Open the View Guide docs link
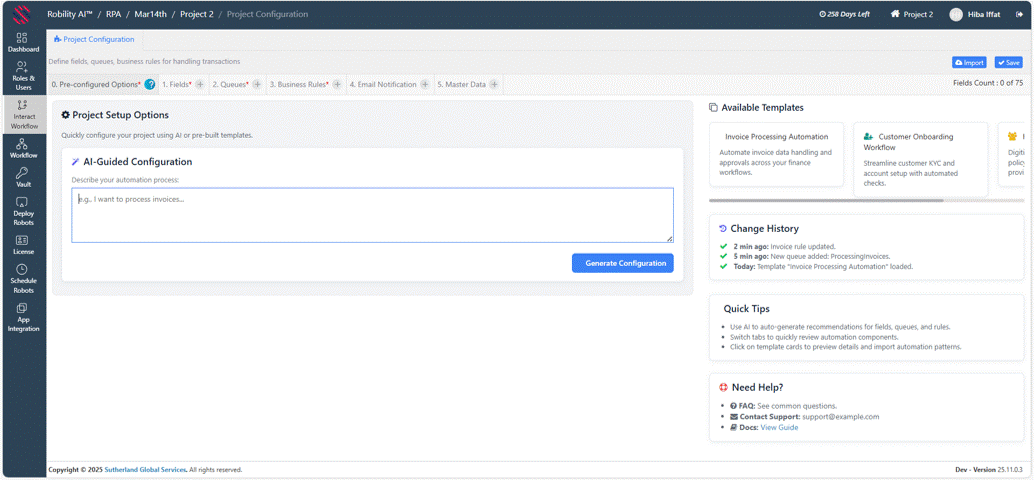 point(779,427)
